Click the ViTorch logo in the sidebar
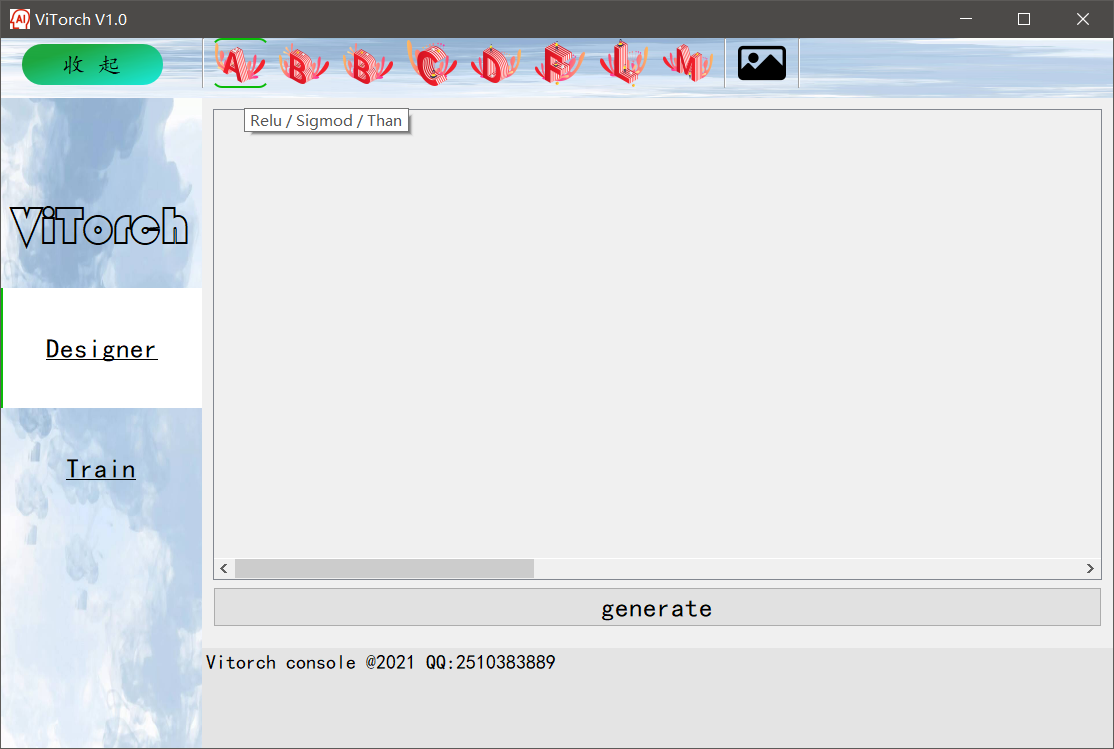 tap(99, 227)
